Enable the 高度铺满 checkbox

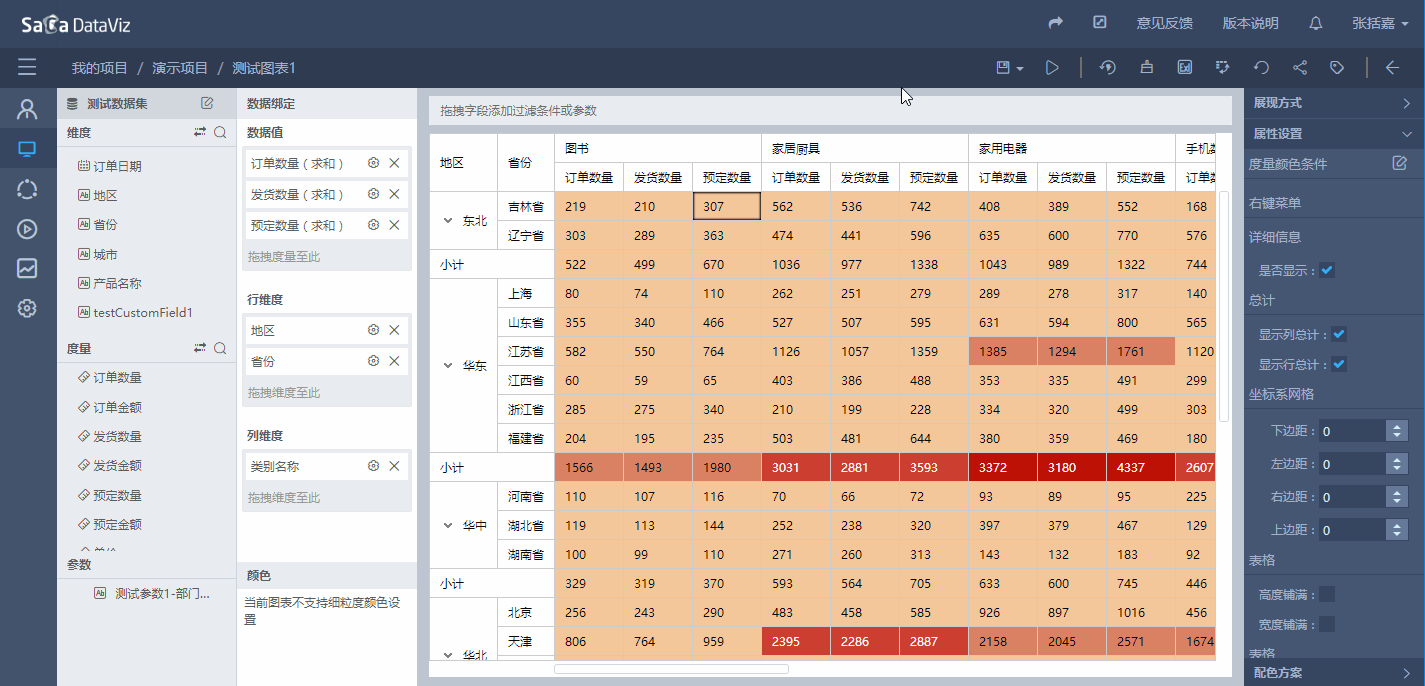click(1327, 594)
